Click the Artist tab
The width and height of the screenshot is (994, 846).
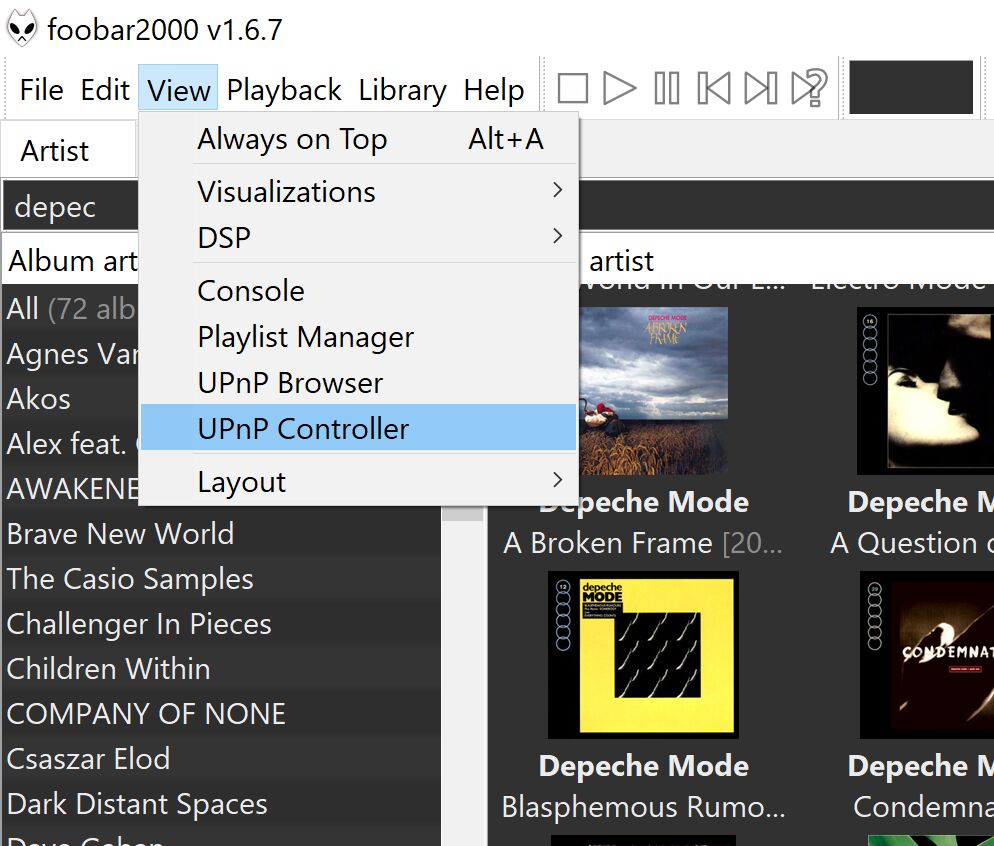point(68,150)
